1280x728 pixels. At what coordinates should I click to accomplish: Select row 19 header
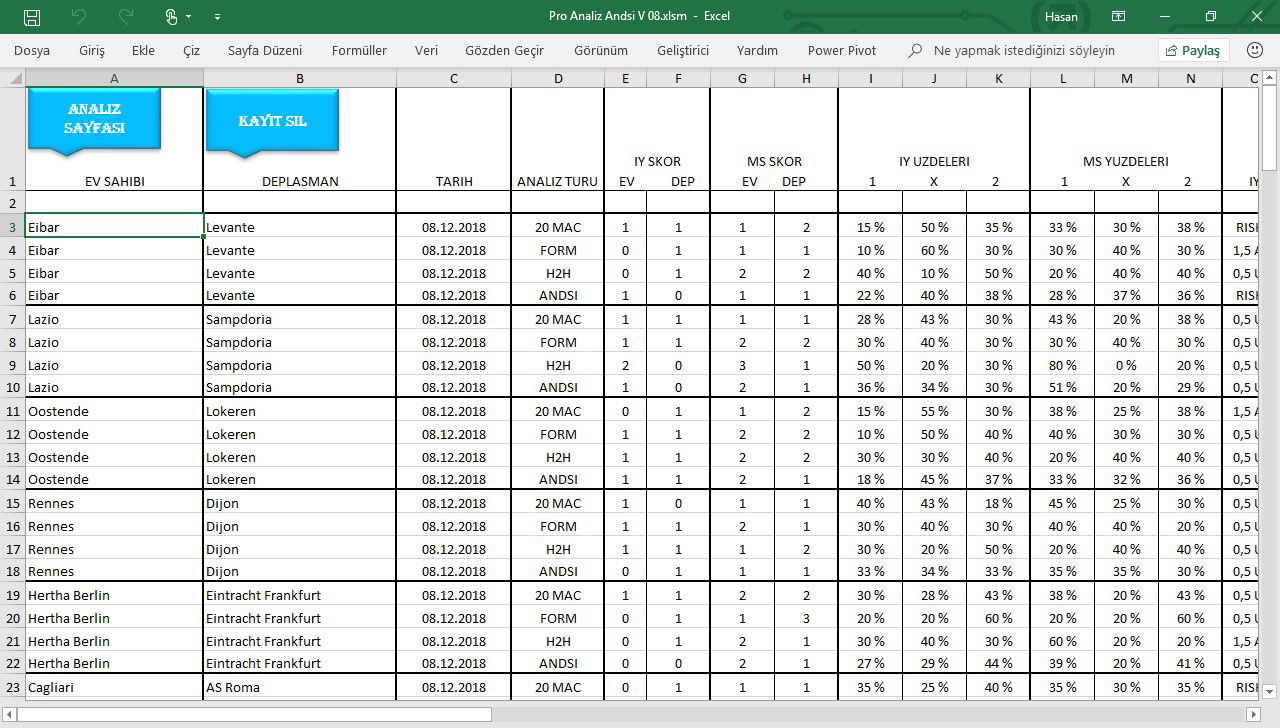(x=12, y=595)
